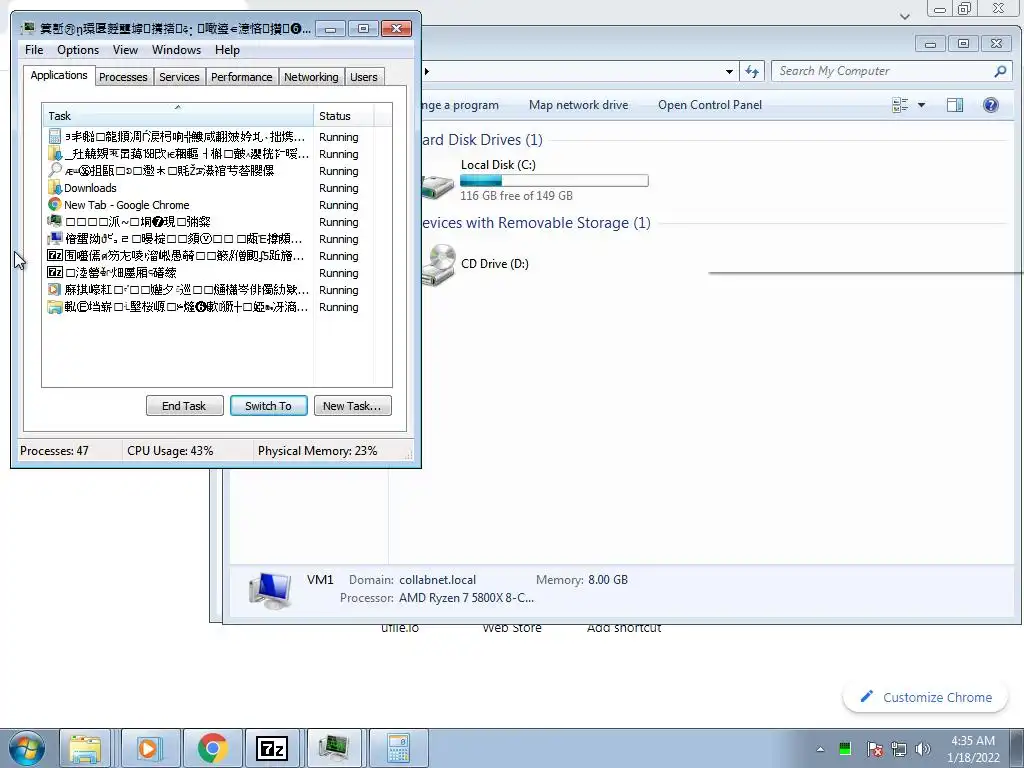Click the calculator icon in first task row

(55, 136)
